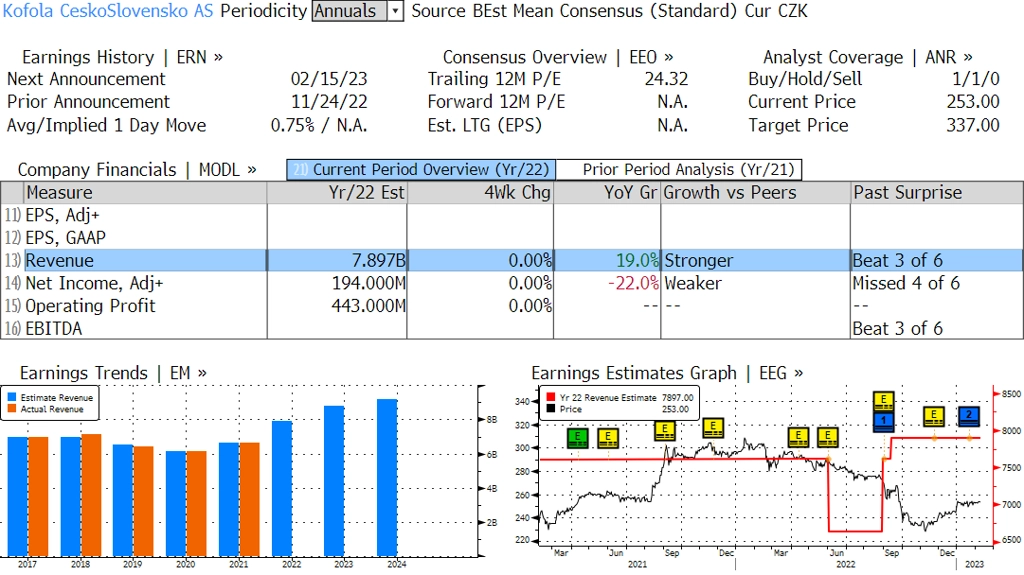Click Next Announcement date 02/15/23
1024x575 pixels.
point(329,79)
